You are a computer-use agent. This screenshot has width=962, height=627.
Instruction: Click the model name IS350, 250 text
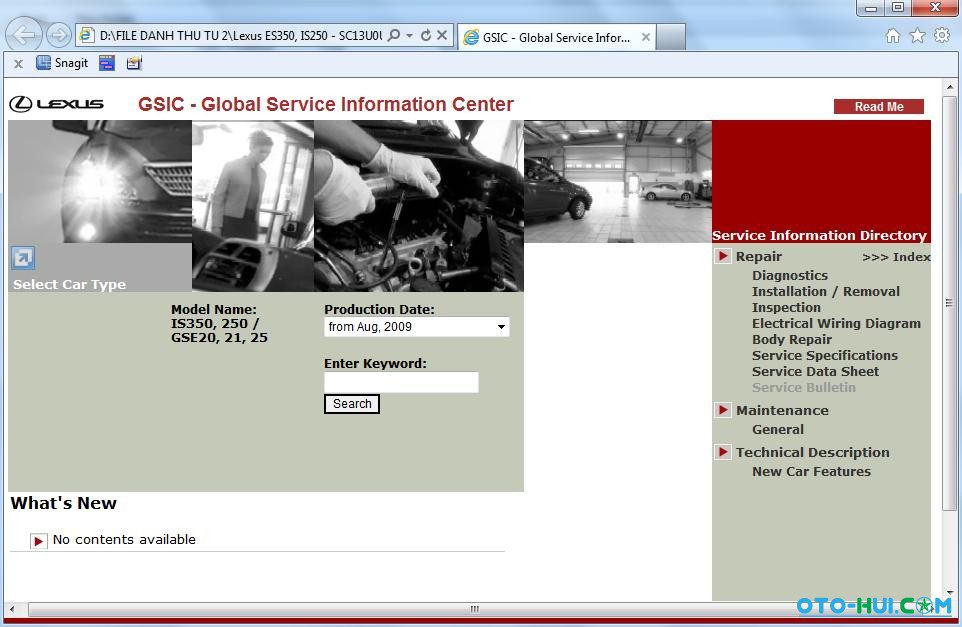pyautogui.click(x=219, y=330)
